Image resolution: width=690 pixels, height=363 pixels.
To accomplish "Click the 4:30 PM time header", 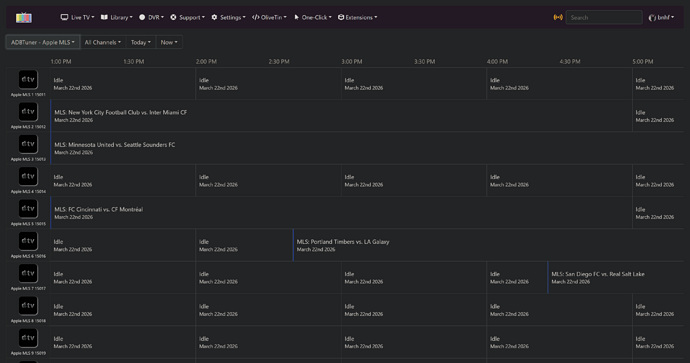I will point(570,62).
